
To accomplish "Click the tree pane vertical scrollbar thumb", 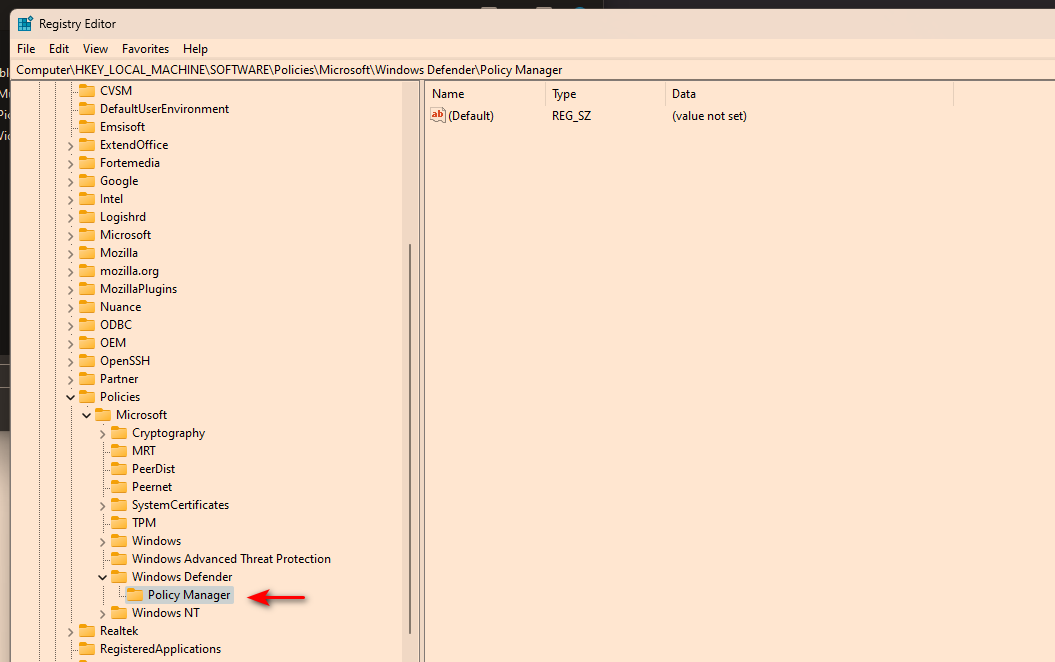I will tap(410, 439).
